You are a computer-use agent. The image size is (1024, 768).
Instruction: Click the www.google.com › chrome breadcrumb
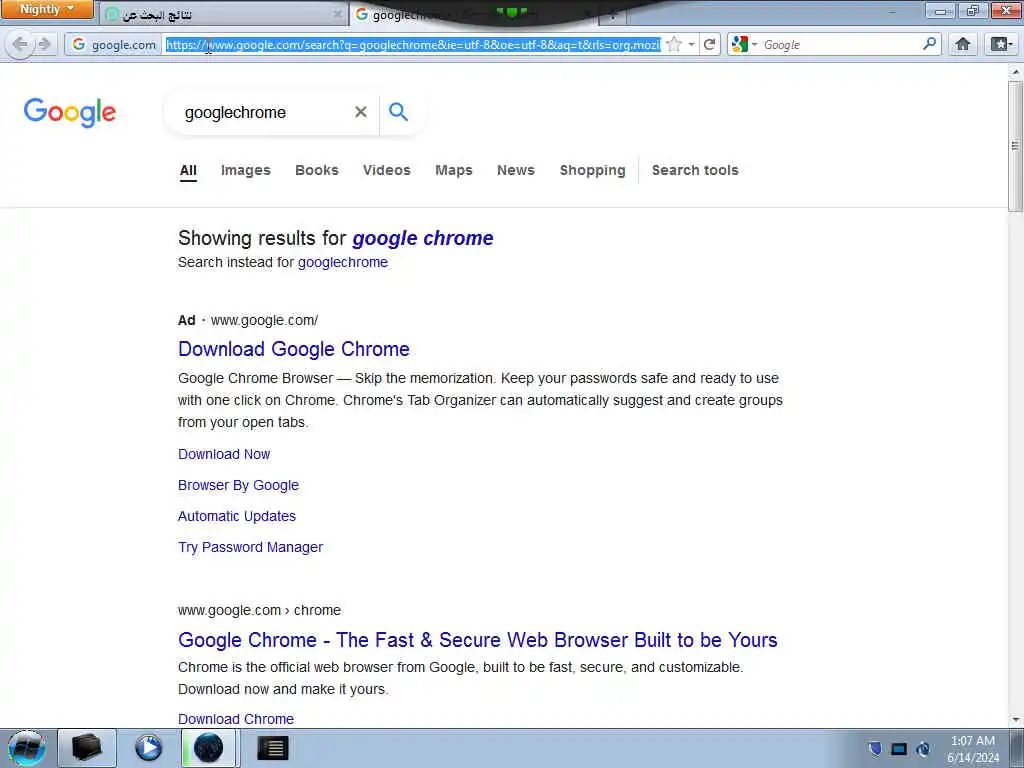pos(259,610)
